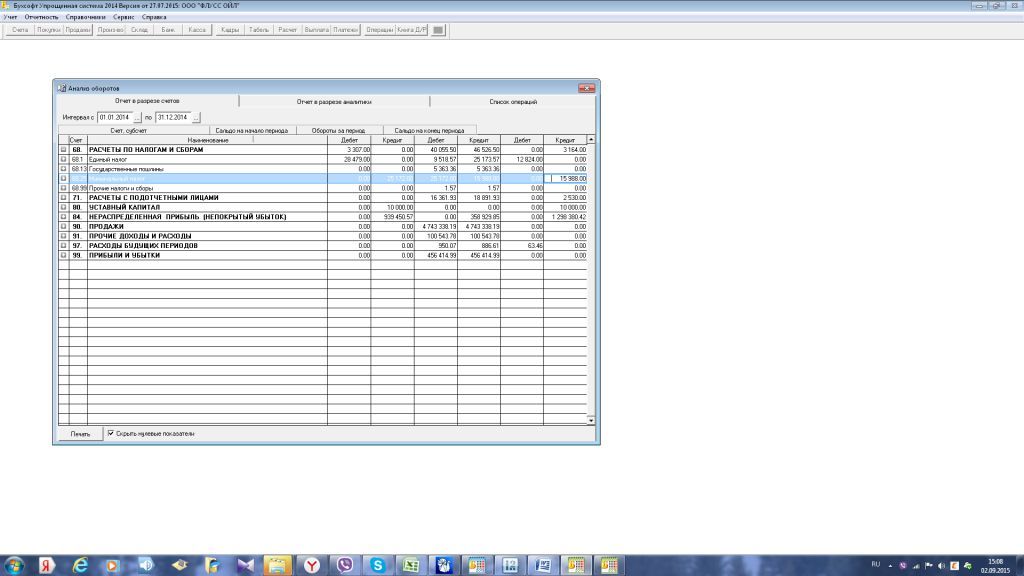1024x576 pixels.
Task: Tick the checkbox for account 90 ПРОДАЖИ
Action: point(63,226)
